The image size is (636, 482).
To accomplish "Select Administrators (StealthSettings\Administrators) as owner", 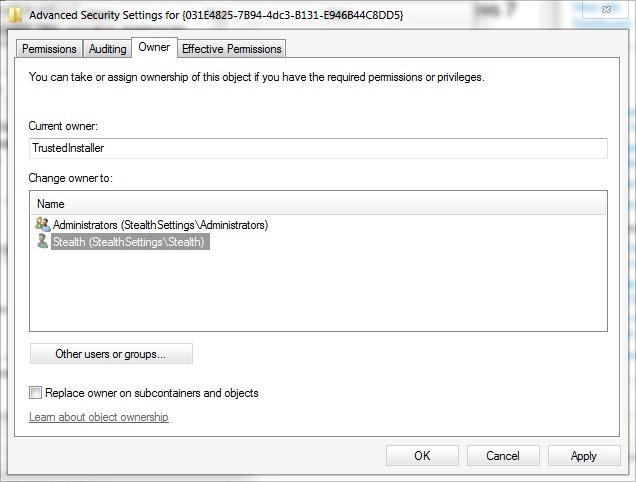I will point(160,225).
